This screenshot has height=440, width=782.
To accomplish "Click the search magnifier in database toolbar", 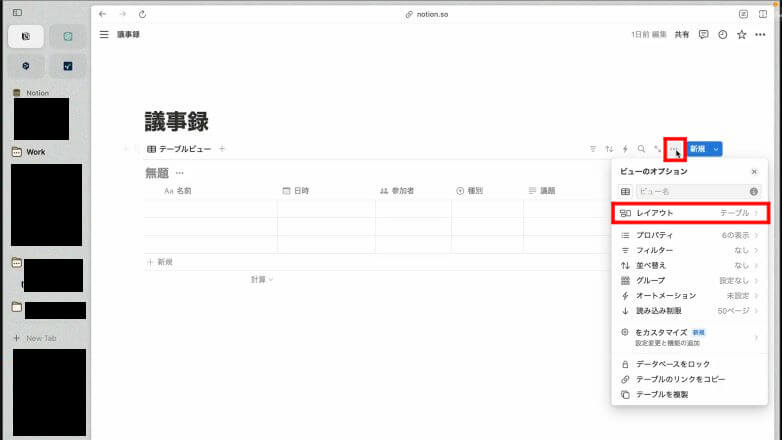I will pos(641,149).
